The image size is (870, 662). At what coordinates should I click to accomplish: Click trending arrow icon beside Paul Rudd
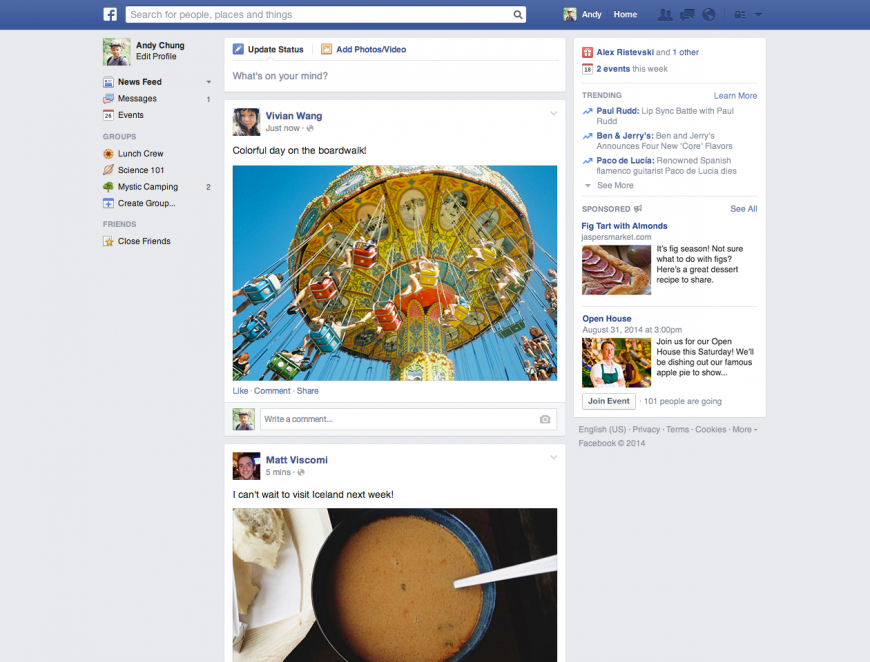coord(587,112)
